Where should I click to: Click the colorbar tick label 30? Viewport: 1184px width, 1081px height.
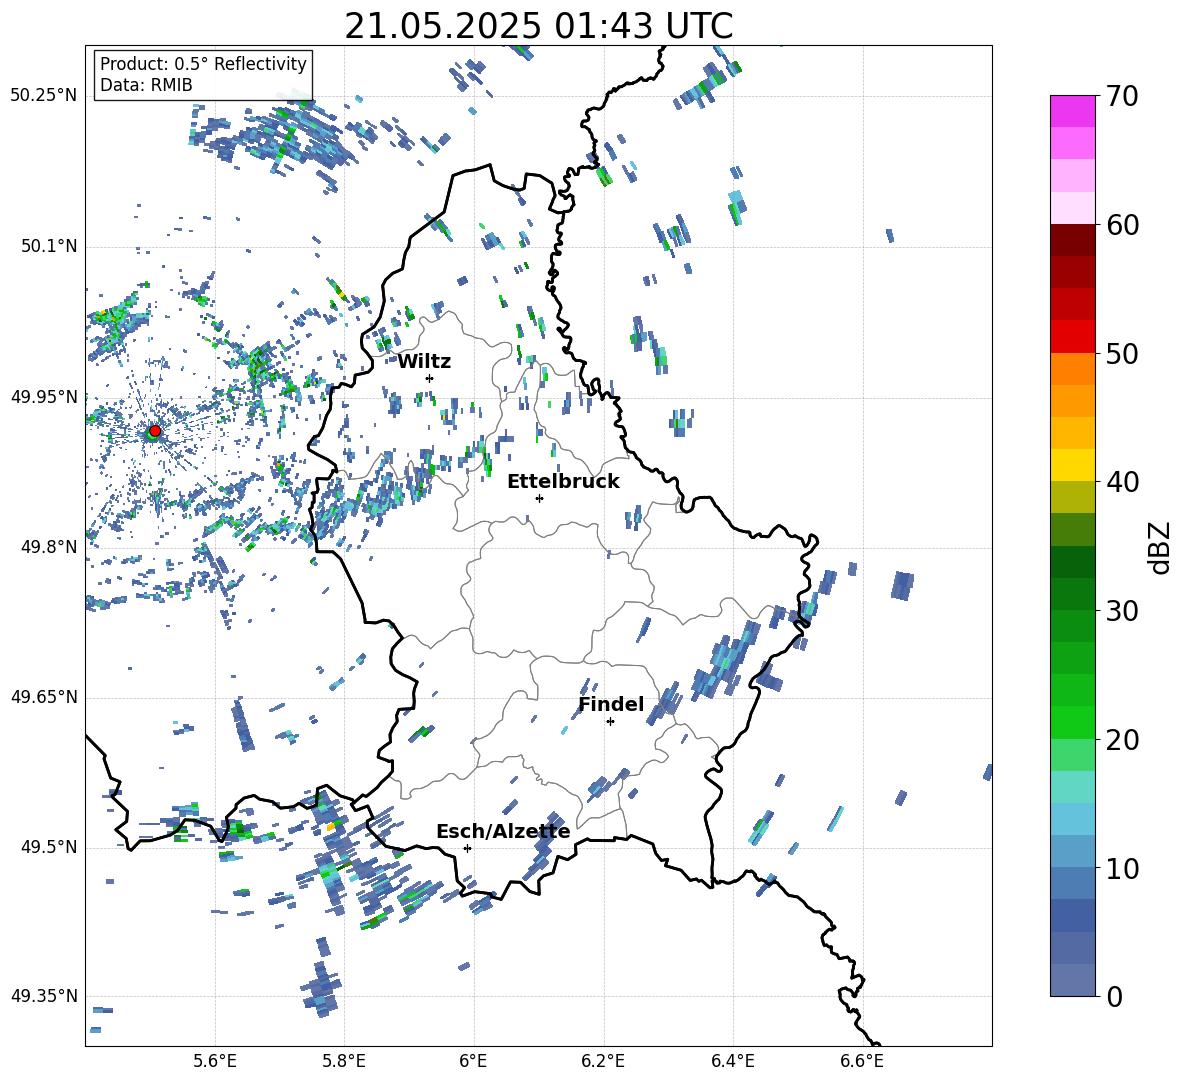(x=1122, y=611)
